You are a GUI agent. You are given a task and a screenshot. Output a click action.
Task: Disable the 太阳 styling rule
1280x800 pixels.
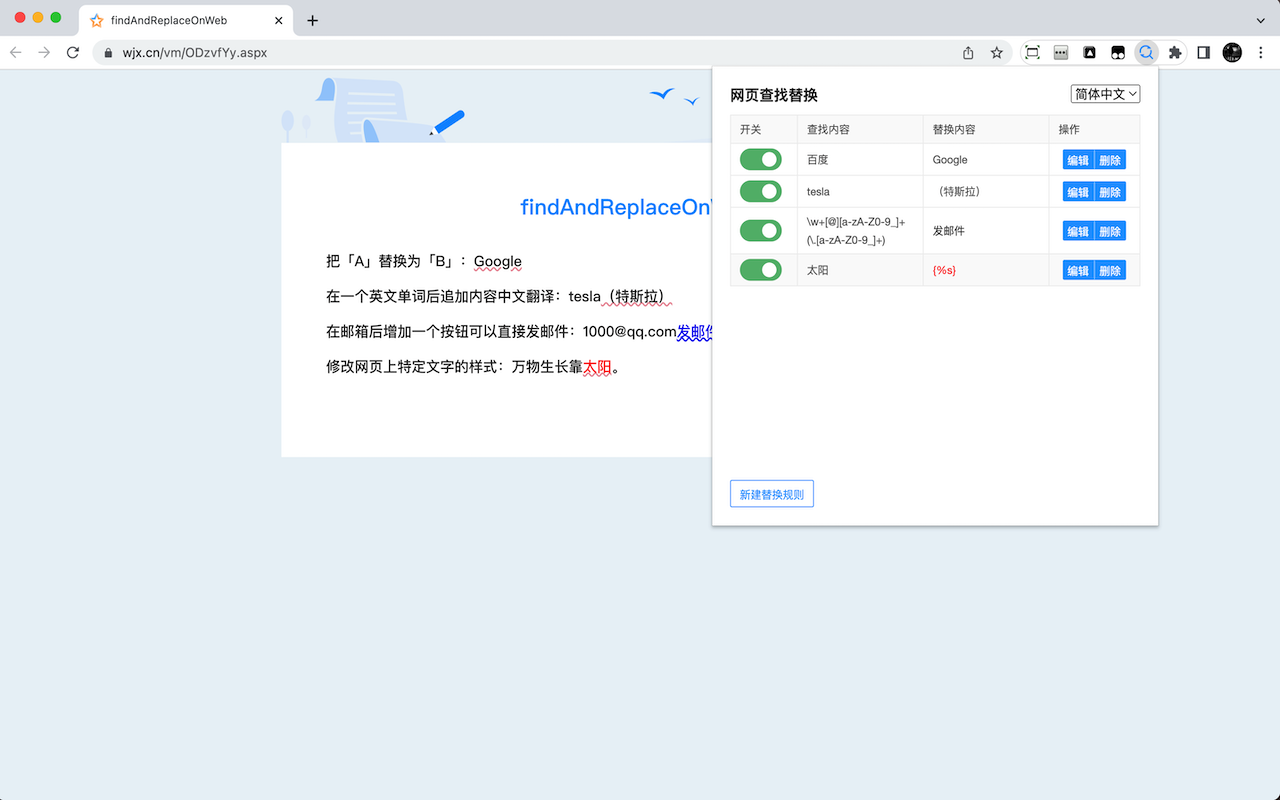pos(760,269)
